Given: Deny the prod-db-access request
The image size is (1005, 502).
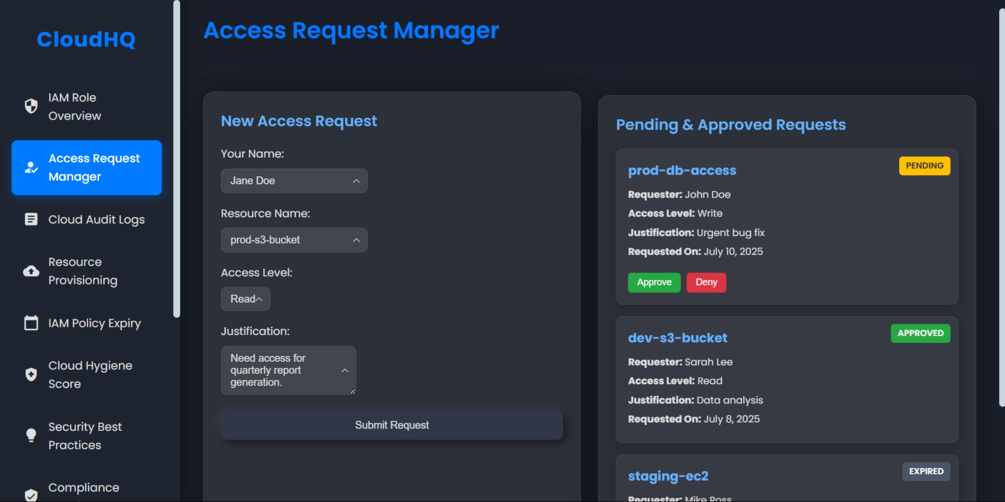Looking at the screenshot, I should (x=706, y=282).
